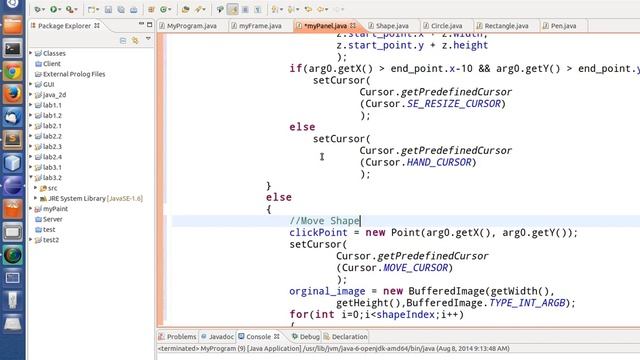Select External Prolog Files in Package Explorer
Image resolution: width=640 pixels, height=360 pixels.
pyautogui.click(x=70, y=74)
